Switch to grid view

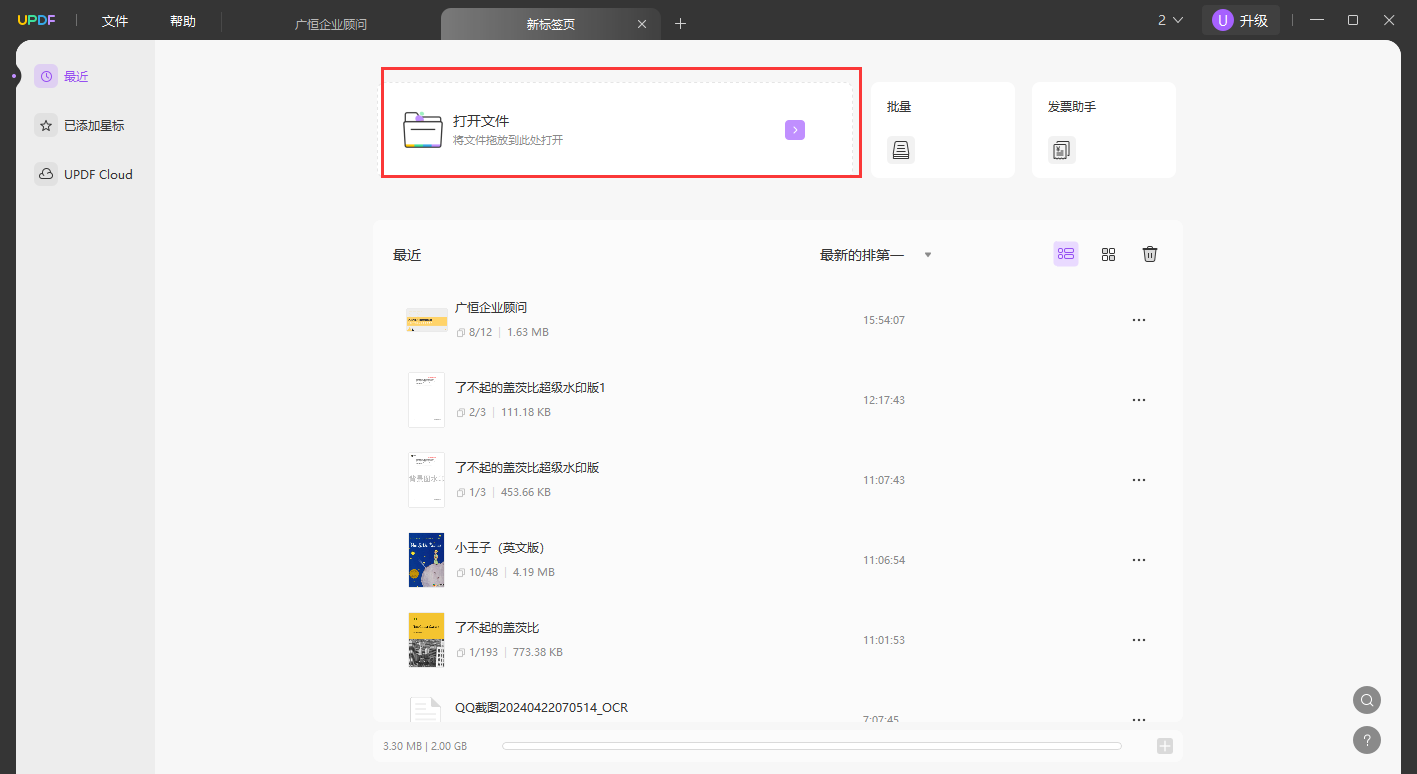click(1108, 254)
